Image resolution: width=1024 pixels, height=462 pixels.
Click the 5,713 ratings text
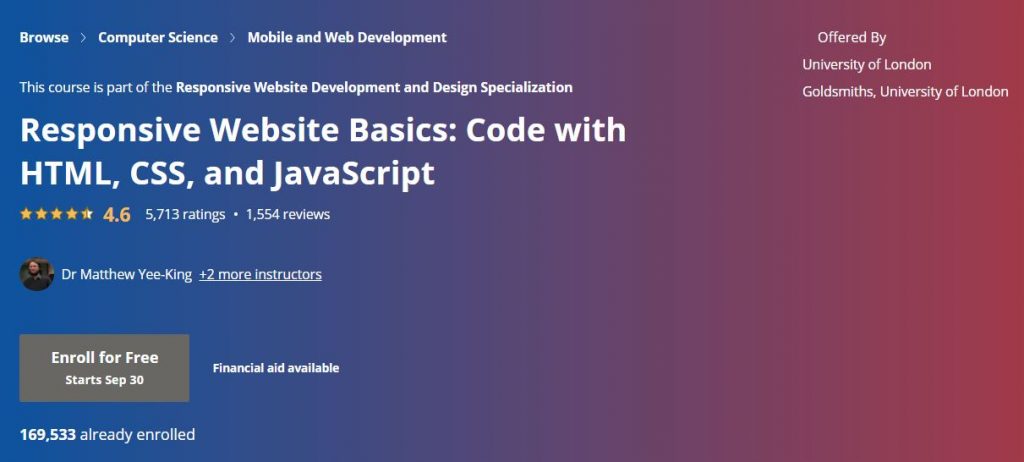point(185,214)
